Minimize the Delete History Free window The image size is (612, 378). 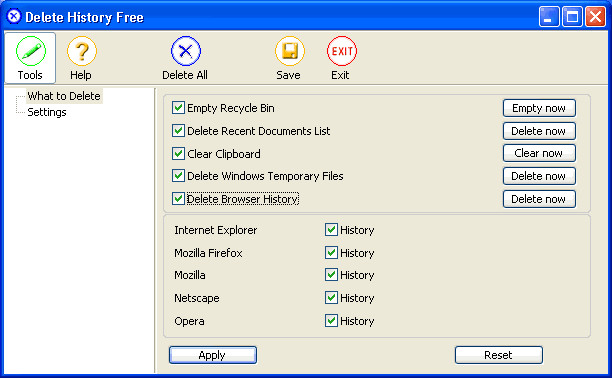[x=549, y=17]
